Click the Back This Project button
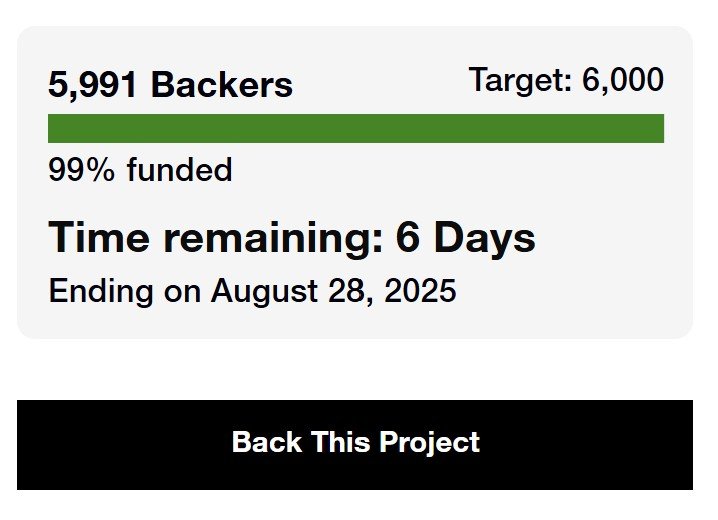 pos(355,444)
